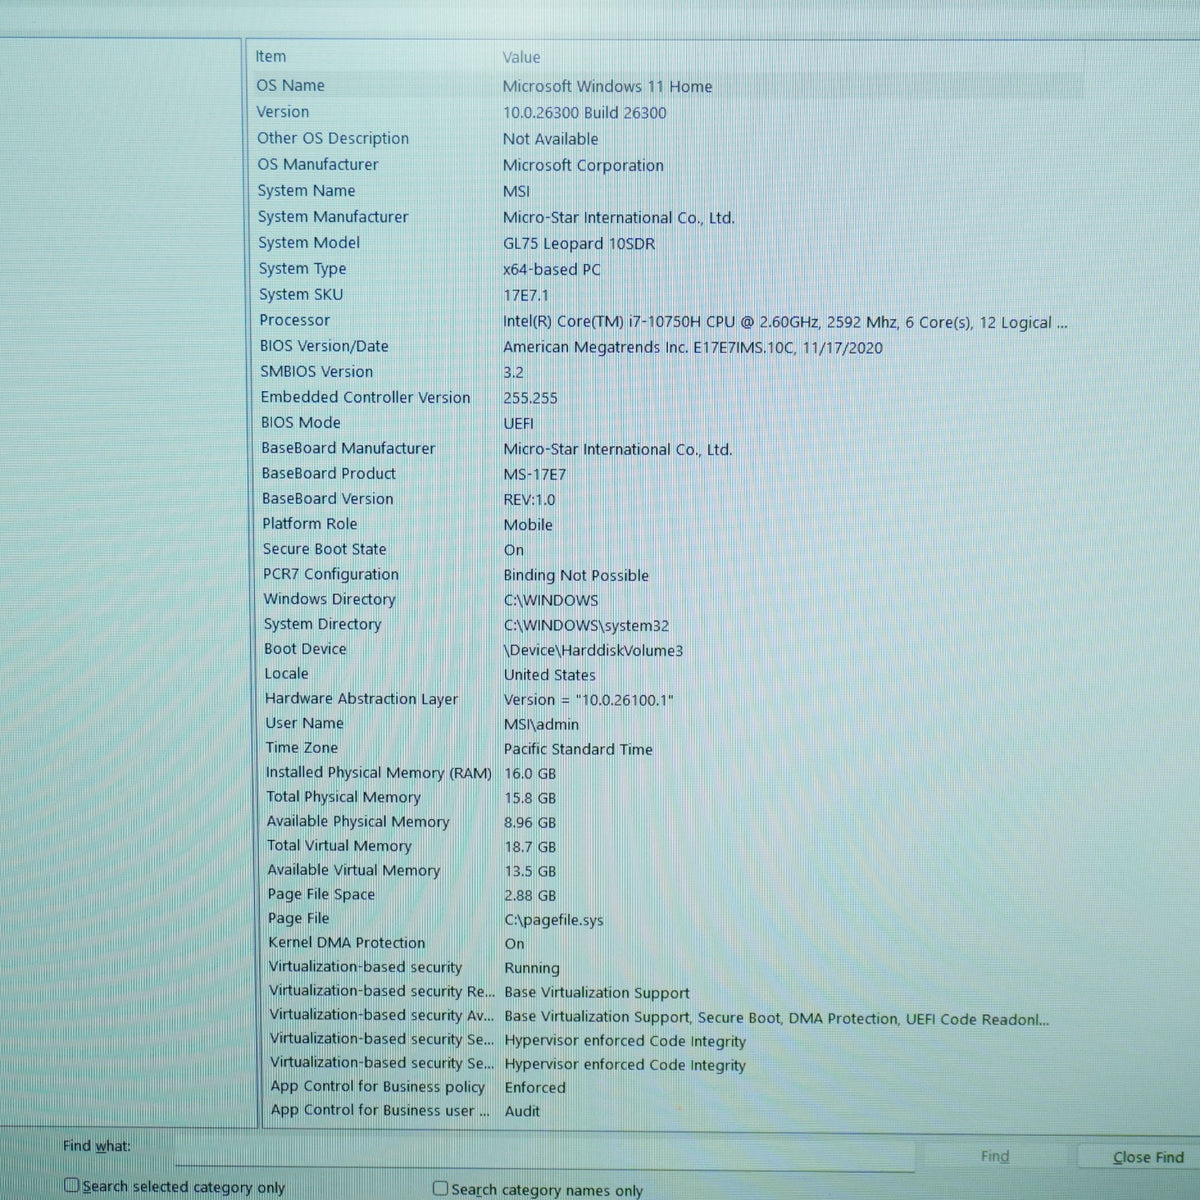Image resolution: width=1200 pixels, height=1200 pixels.
Task: Select the Processor row
Action: (x=668, y=321)
